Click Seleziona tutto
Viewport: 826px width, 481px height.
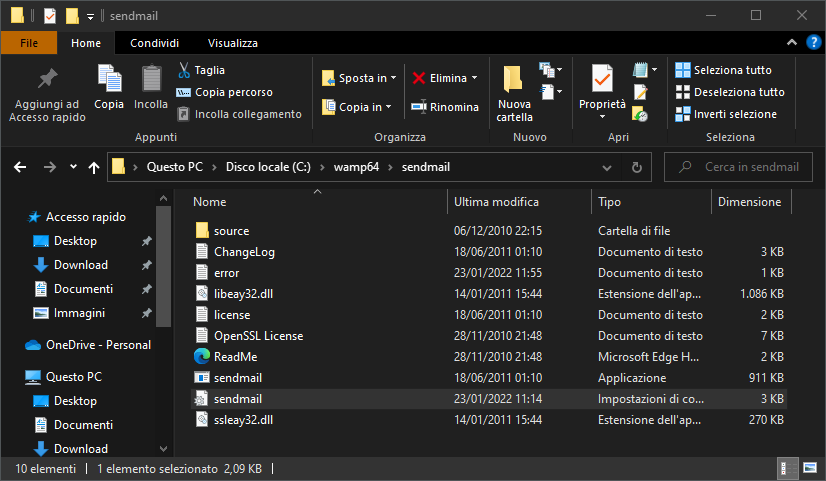(723, 70)
